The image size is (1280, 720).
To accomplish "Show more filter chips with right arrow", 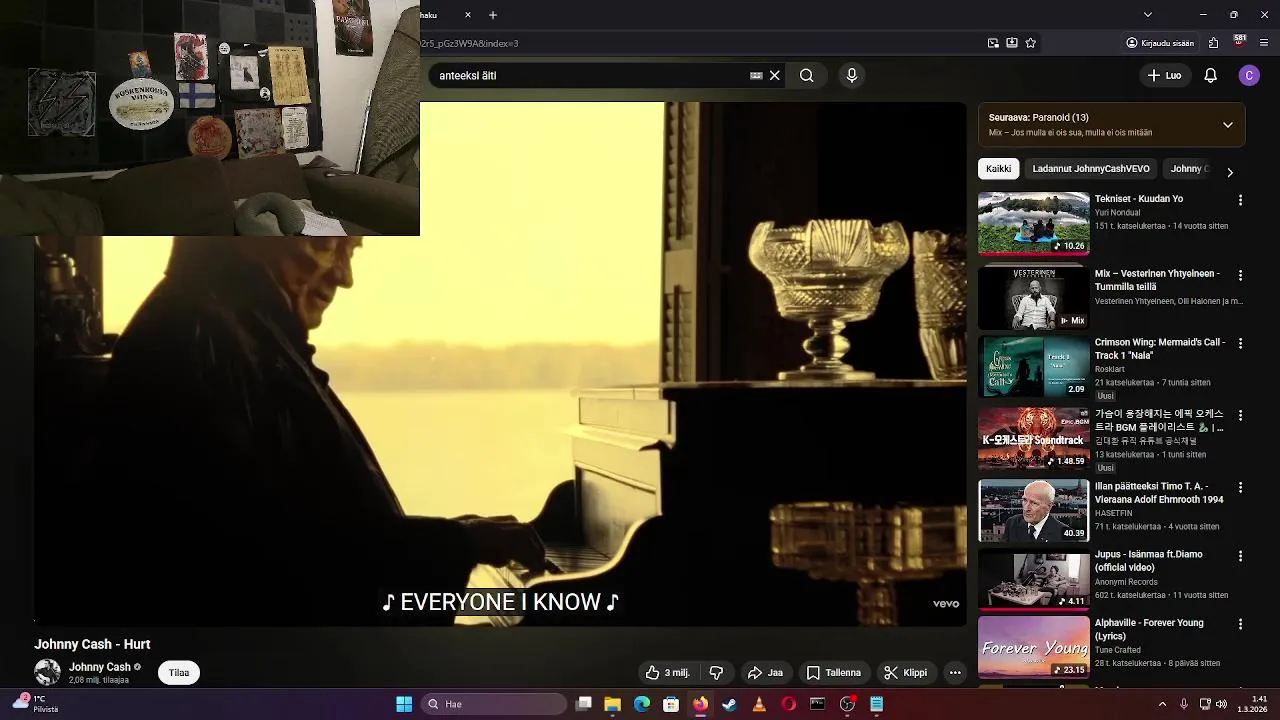I will 1230,172.
